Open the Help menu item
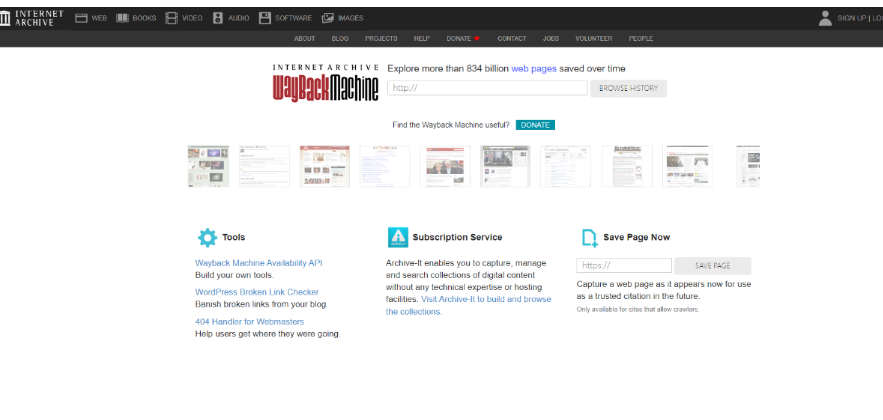Image resolution: width=883 pixels, height=420 pixels. (x=422, y=38)
